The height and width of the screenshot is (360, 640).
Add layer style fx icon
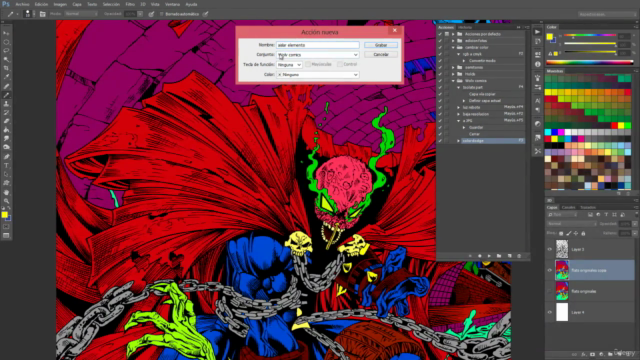pyautogui.click(x=583, y=354)
